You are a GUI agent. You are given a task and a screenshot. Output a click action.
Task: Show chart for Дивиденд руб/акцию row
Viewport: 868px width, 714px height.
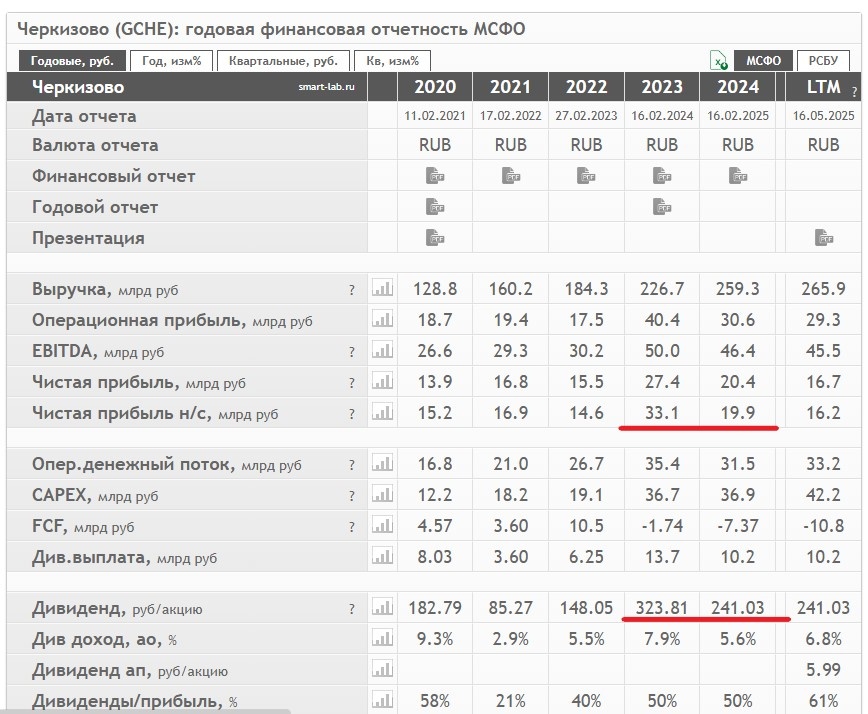coord(383,608)
